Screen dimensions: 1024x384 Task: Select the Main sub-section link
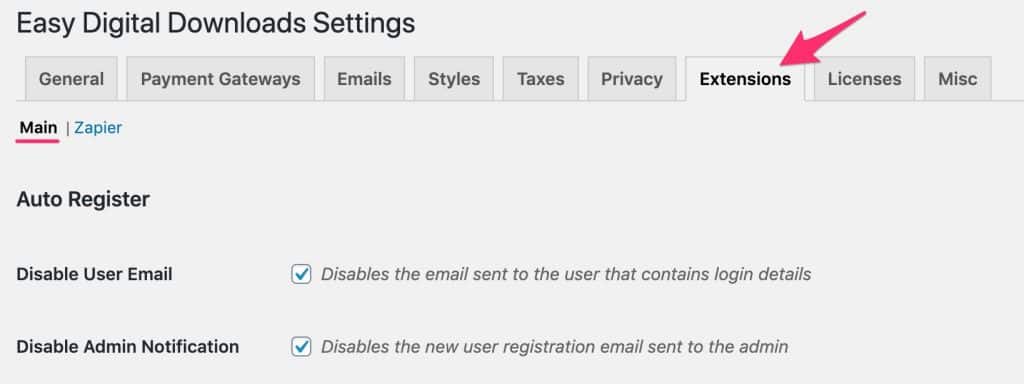tap(39, 128)
